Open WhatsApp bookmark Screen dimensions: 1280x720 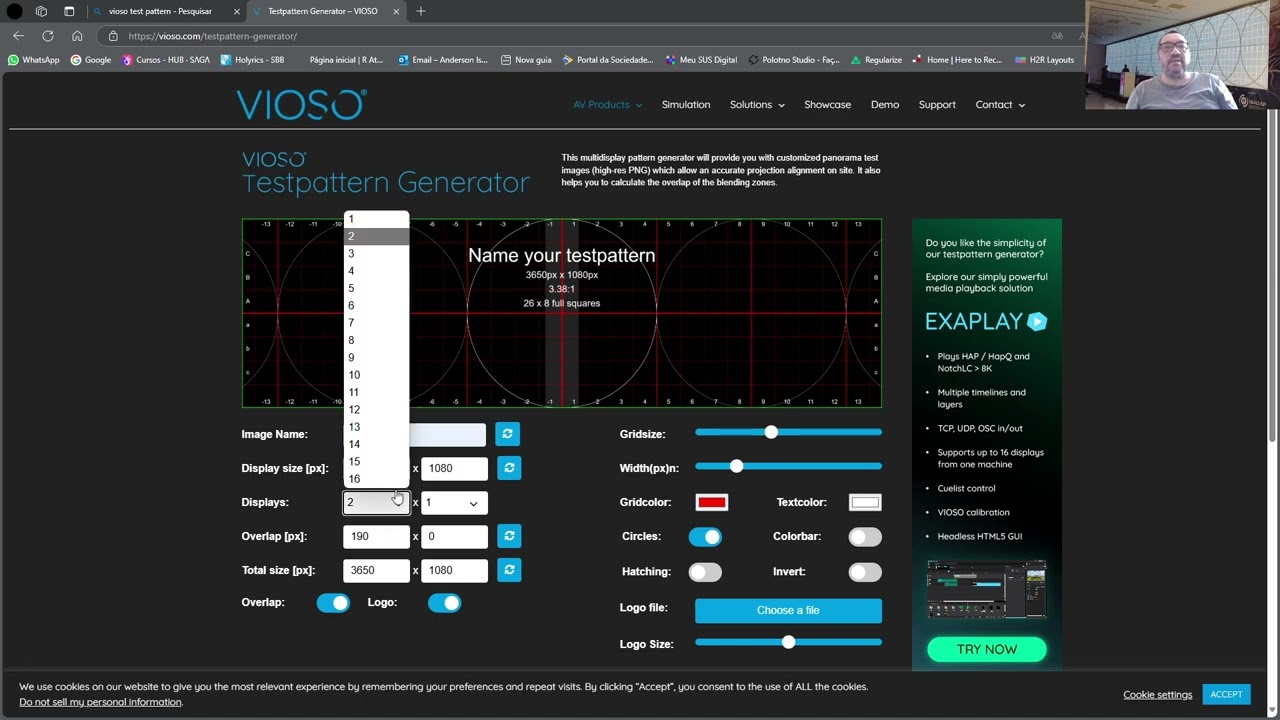pos(33,60)
